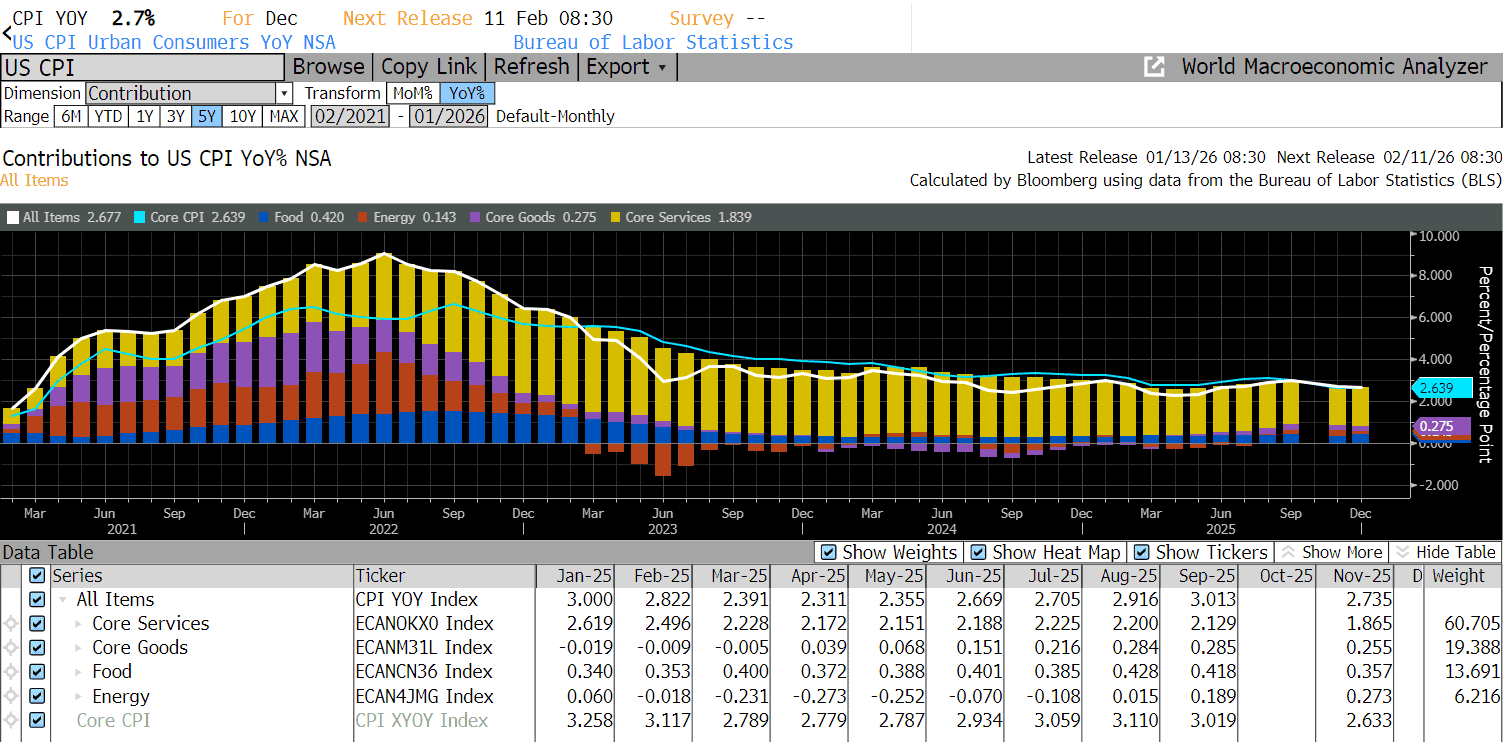
Task: Disable the Show Heat Map checkbox
Action: click(978, 552)
